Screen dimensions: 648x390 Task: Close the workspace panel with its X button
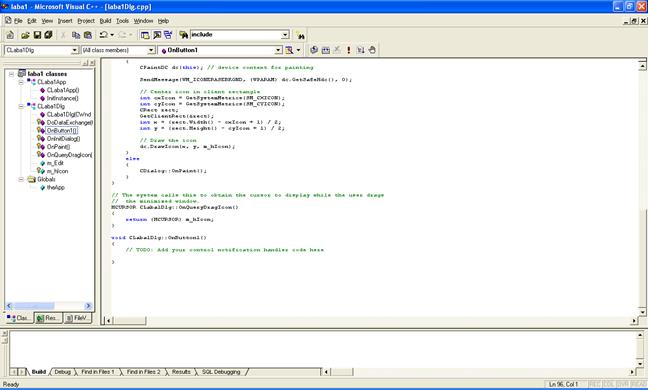(92, 63)
